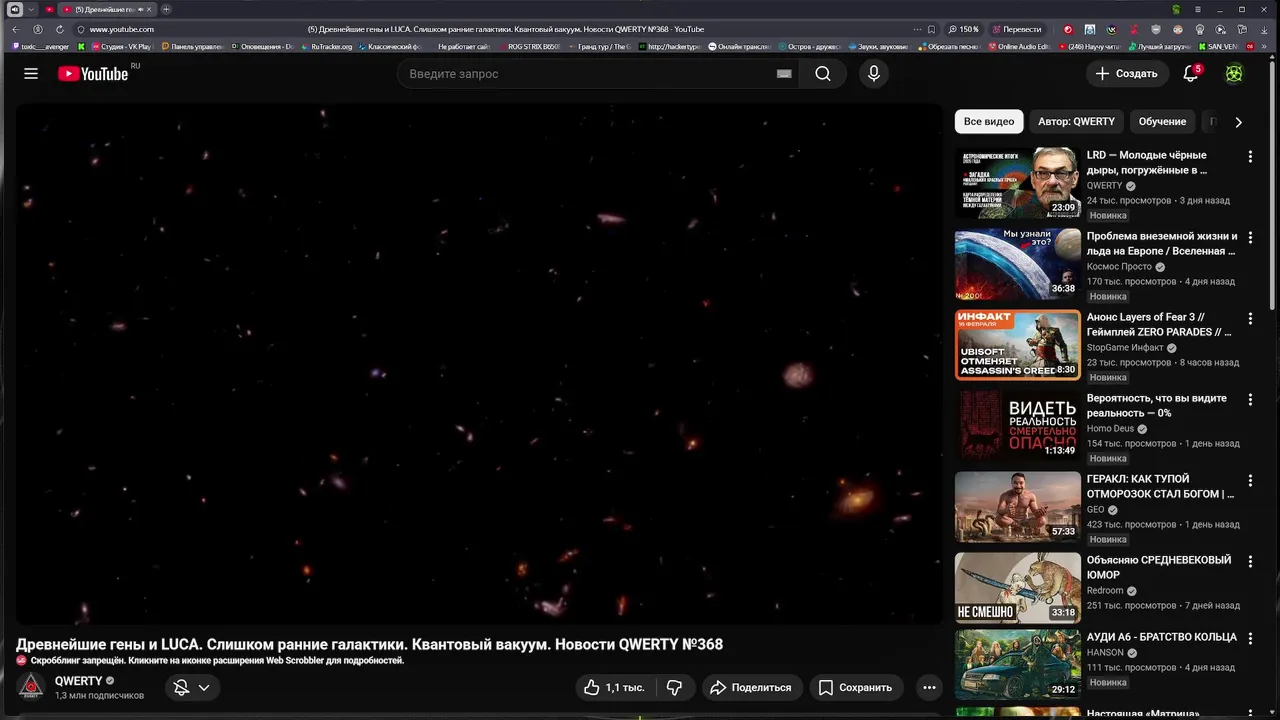Open options menu for LRD video
1280x720 pixels.
pos(1249,156)
